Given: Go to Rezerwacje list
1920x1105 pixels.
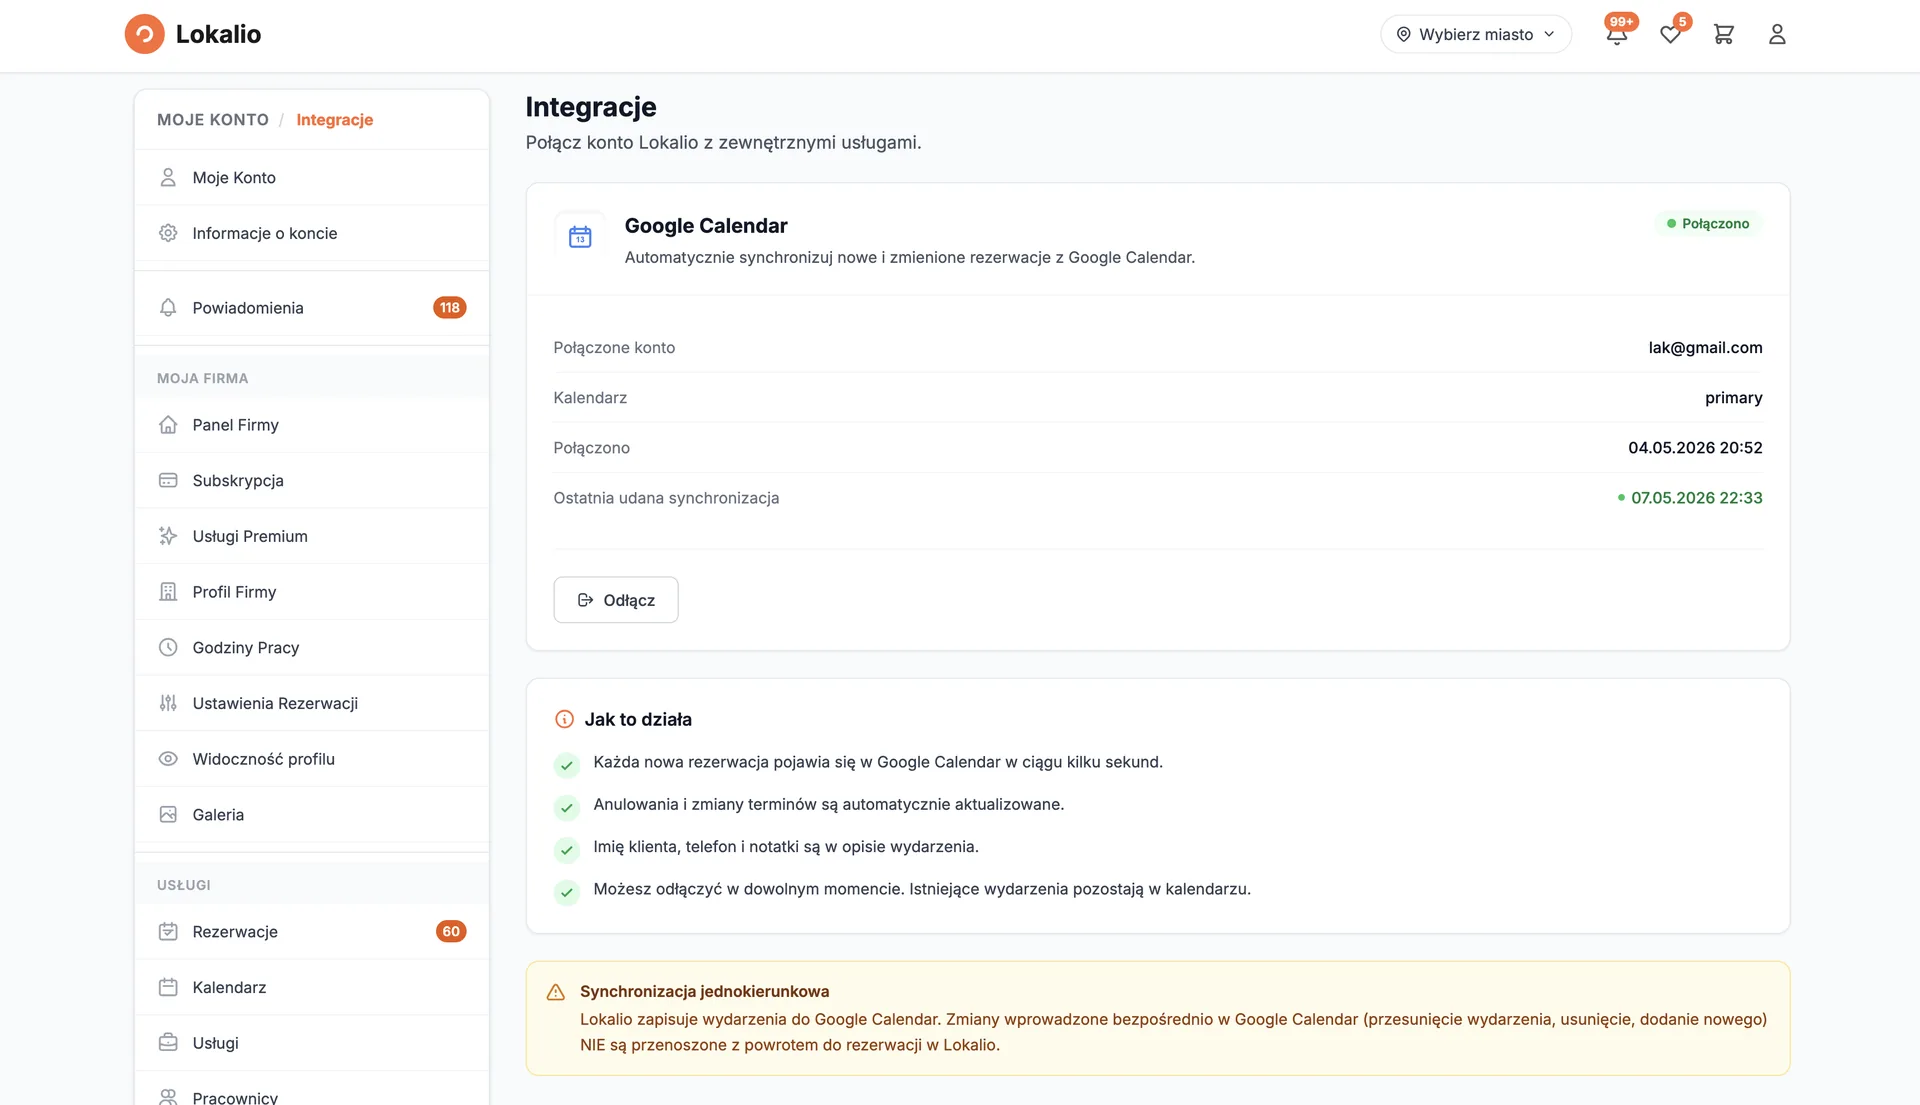Looking at the screenshot, I should click(x=312, y=932).
